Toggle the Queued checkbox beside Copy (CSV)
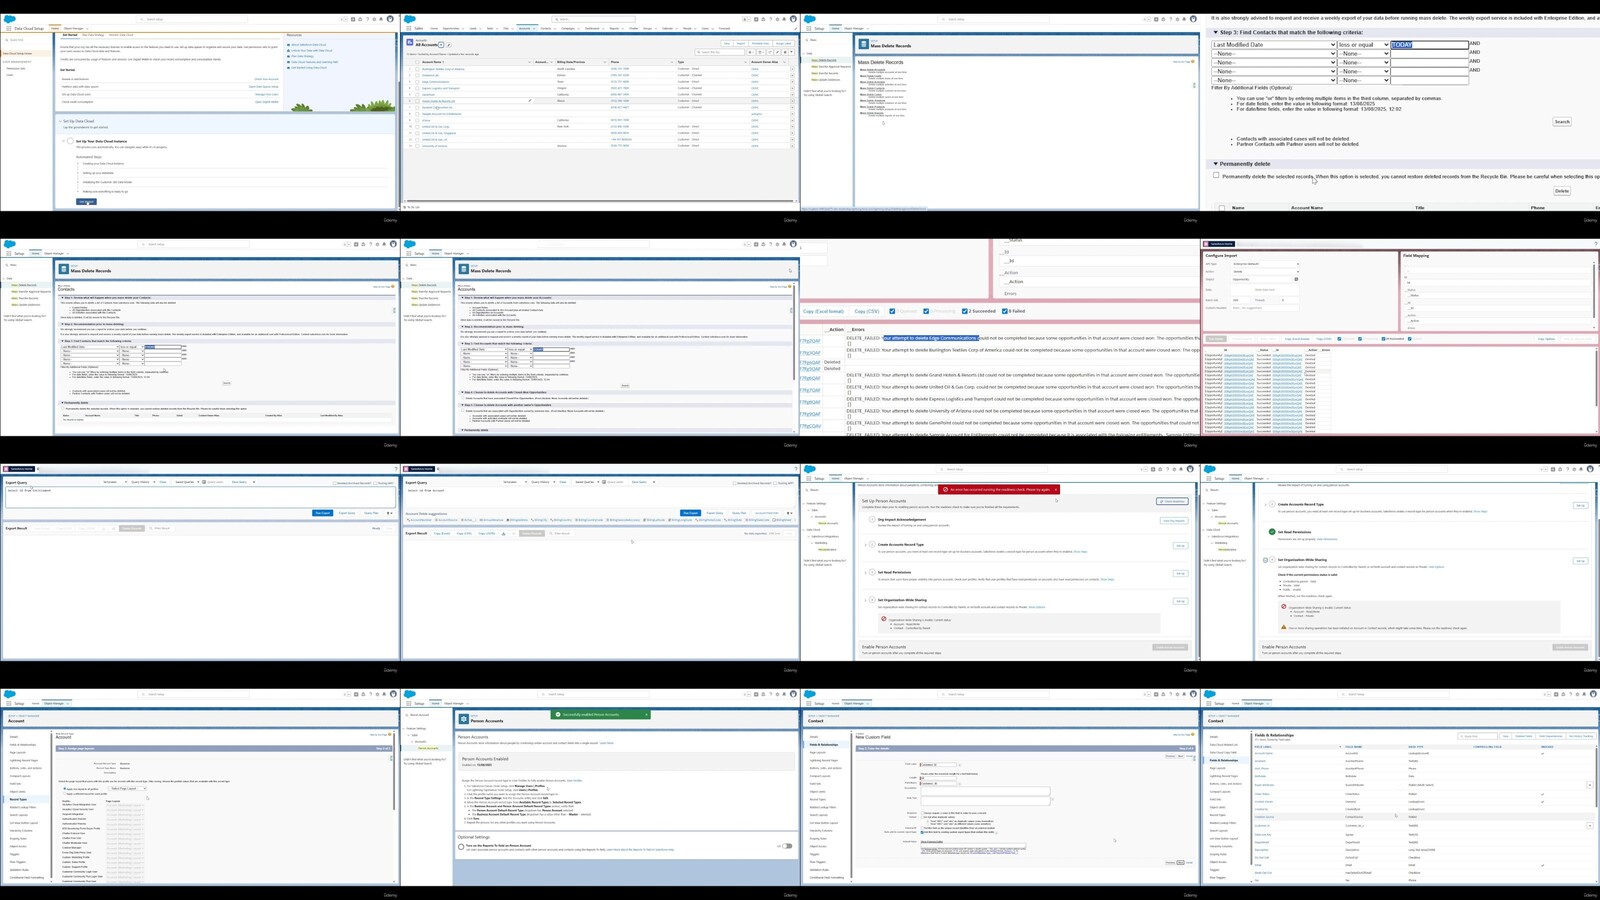Viewport: 1600px width, 900px height. [x=892, y=311]
